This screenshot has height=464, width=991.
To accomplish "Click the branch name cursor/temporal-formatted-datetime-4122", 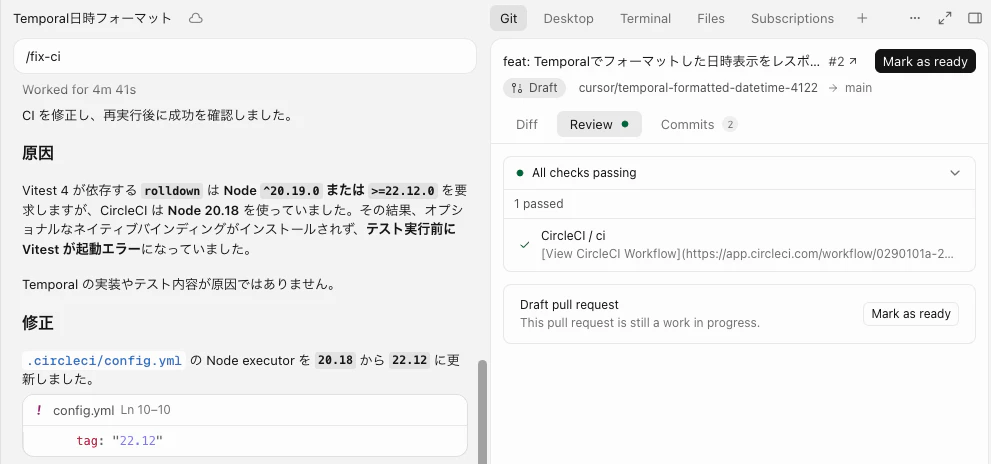I will point(698,88).
